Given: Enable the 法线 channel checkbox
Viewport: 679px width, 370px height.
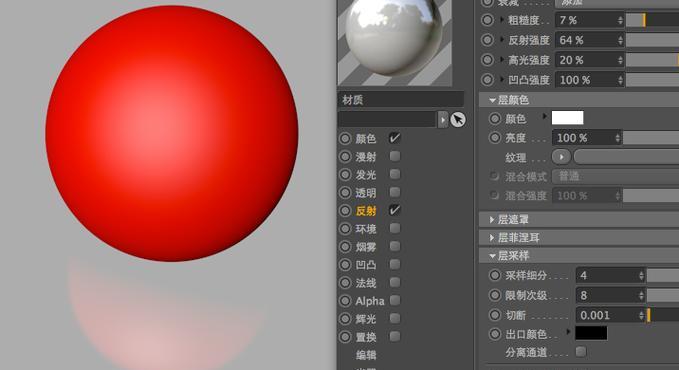Looking at the screenshot, I should click(394, 282).
